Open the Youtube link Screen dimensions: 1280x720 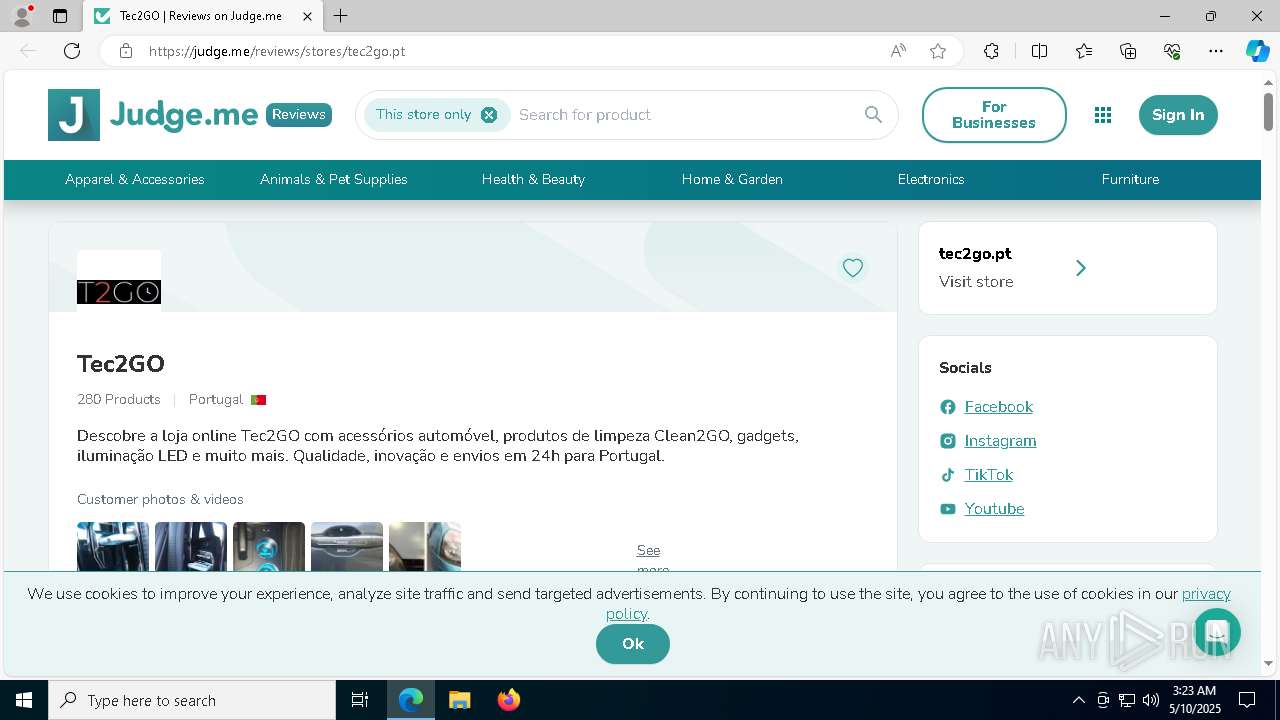(994, 509)
